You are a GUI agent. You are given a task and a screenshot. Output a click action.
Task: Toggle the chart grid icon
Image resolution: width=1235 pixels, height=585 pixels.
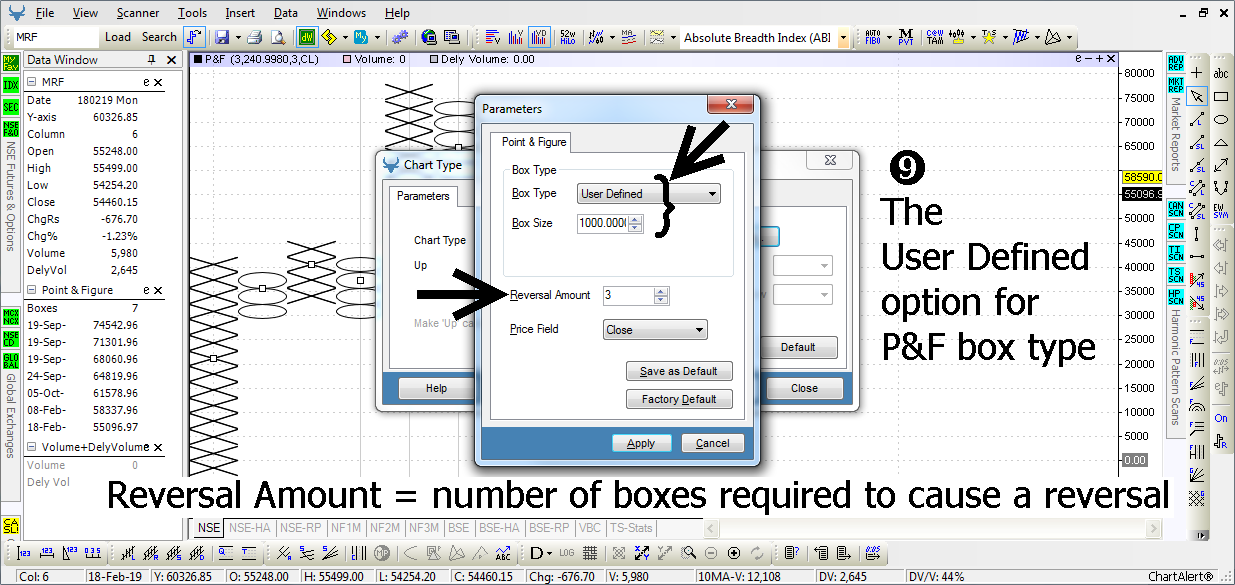[591, 553]
